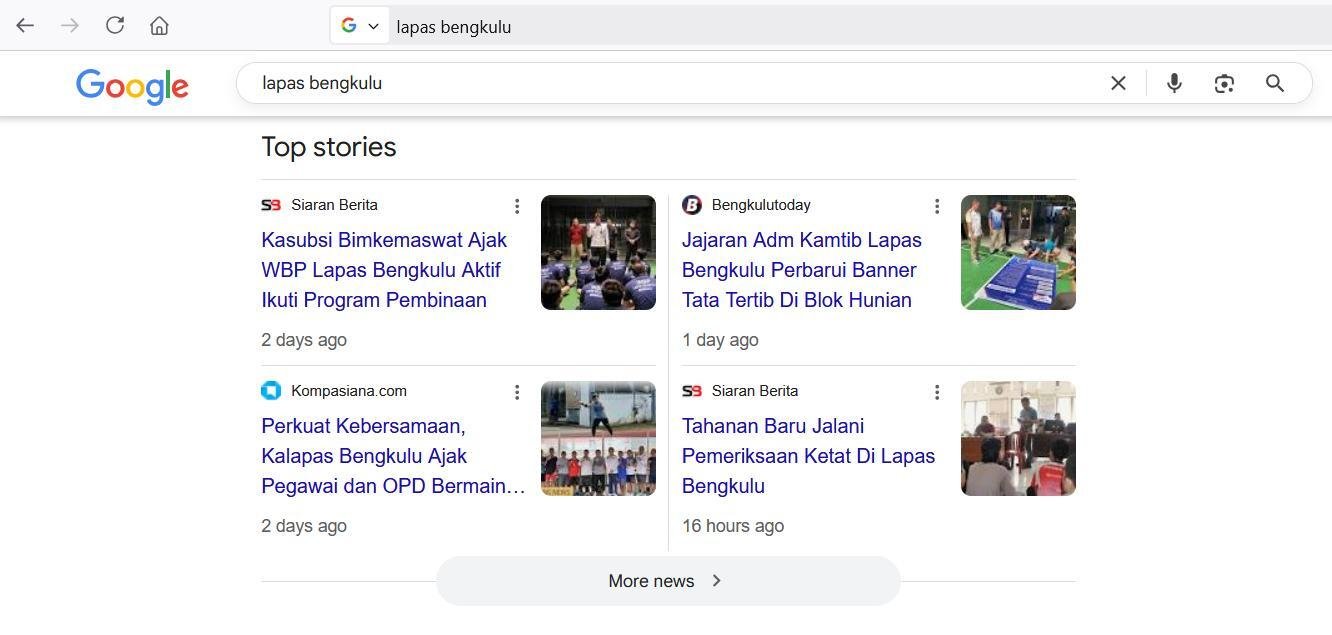Click the Google logo
The width and height of the screenshot is (1332, 635).
tap(132, 87)
